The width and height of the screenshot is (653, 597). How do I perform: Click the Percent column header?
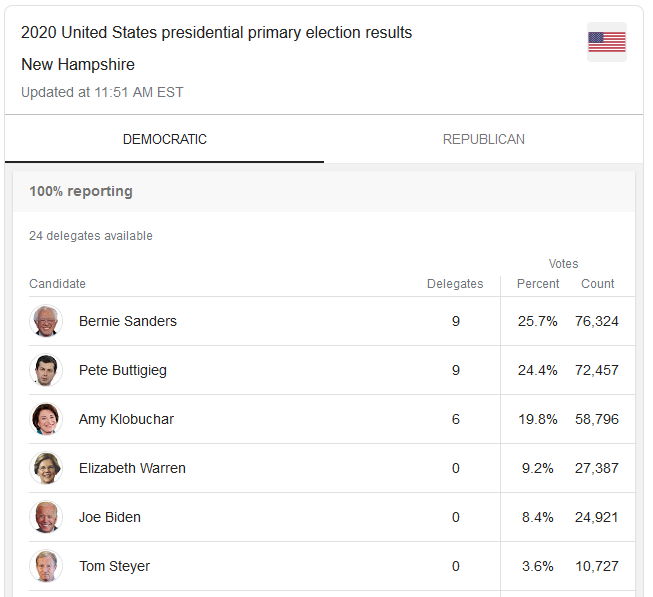(538, 284)
